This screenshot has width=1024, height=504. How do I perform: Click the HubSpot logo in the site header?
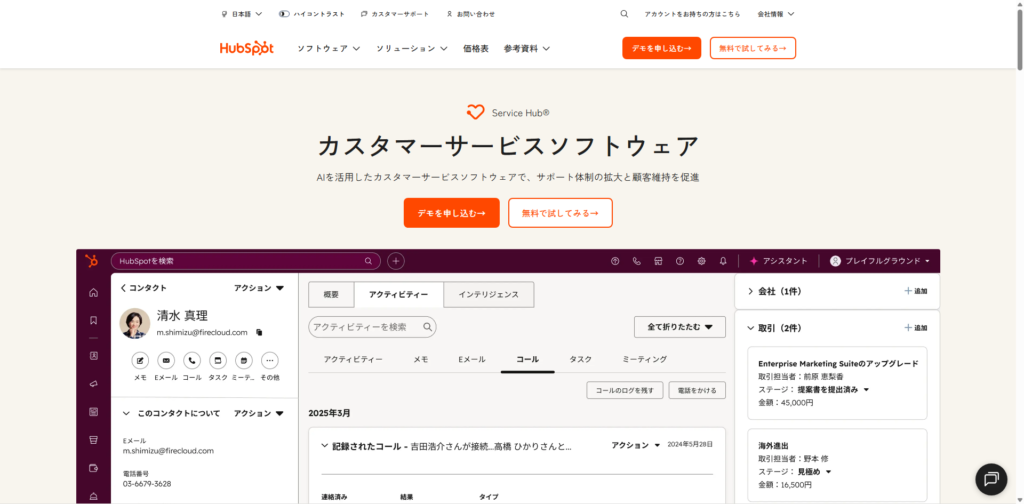[246, 48]
